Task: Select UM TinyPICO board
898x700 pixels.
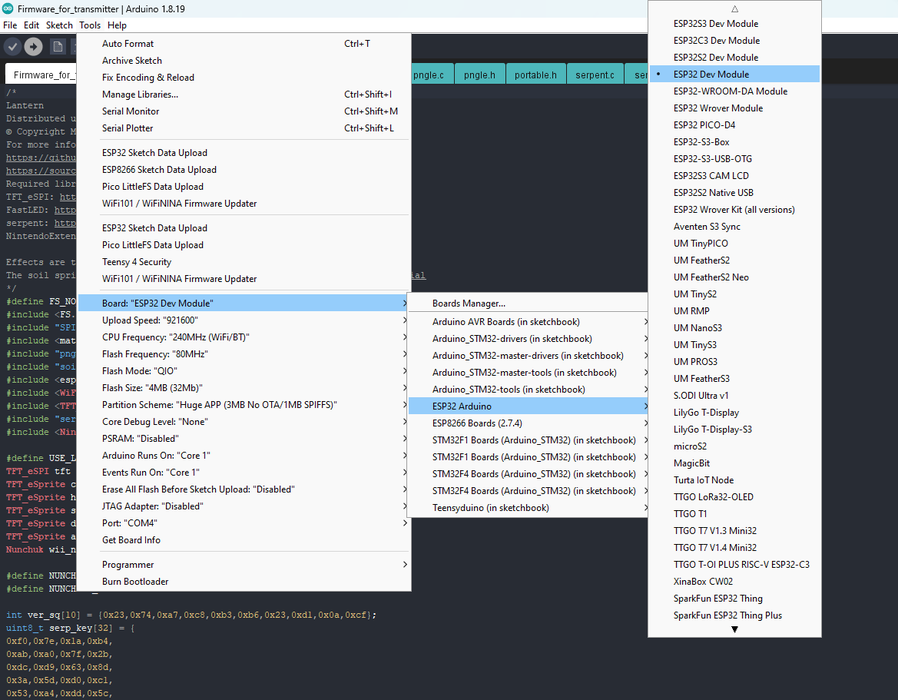Action: pyautogui.click(x=734, y=243)
